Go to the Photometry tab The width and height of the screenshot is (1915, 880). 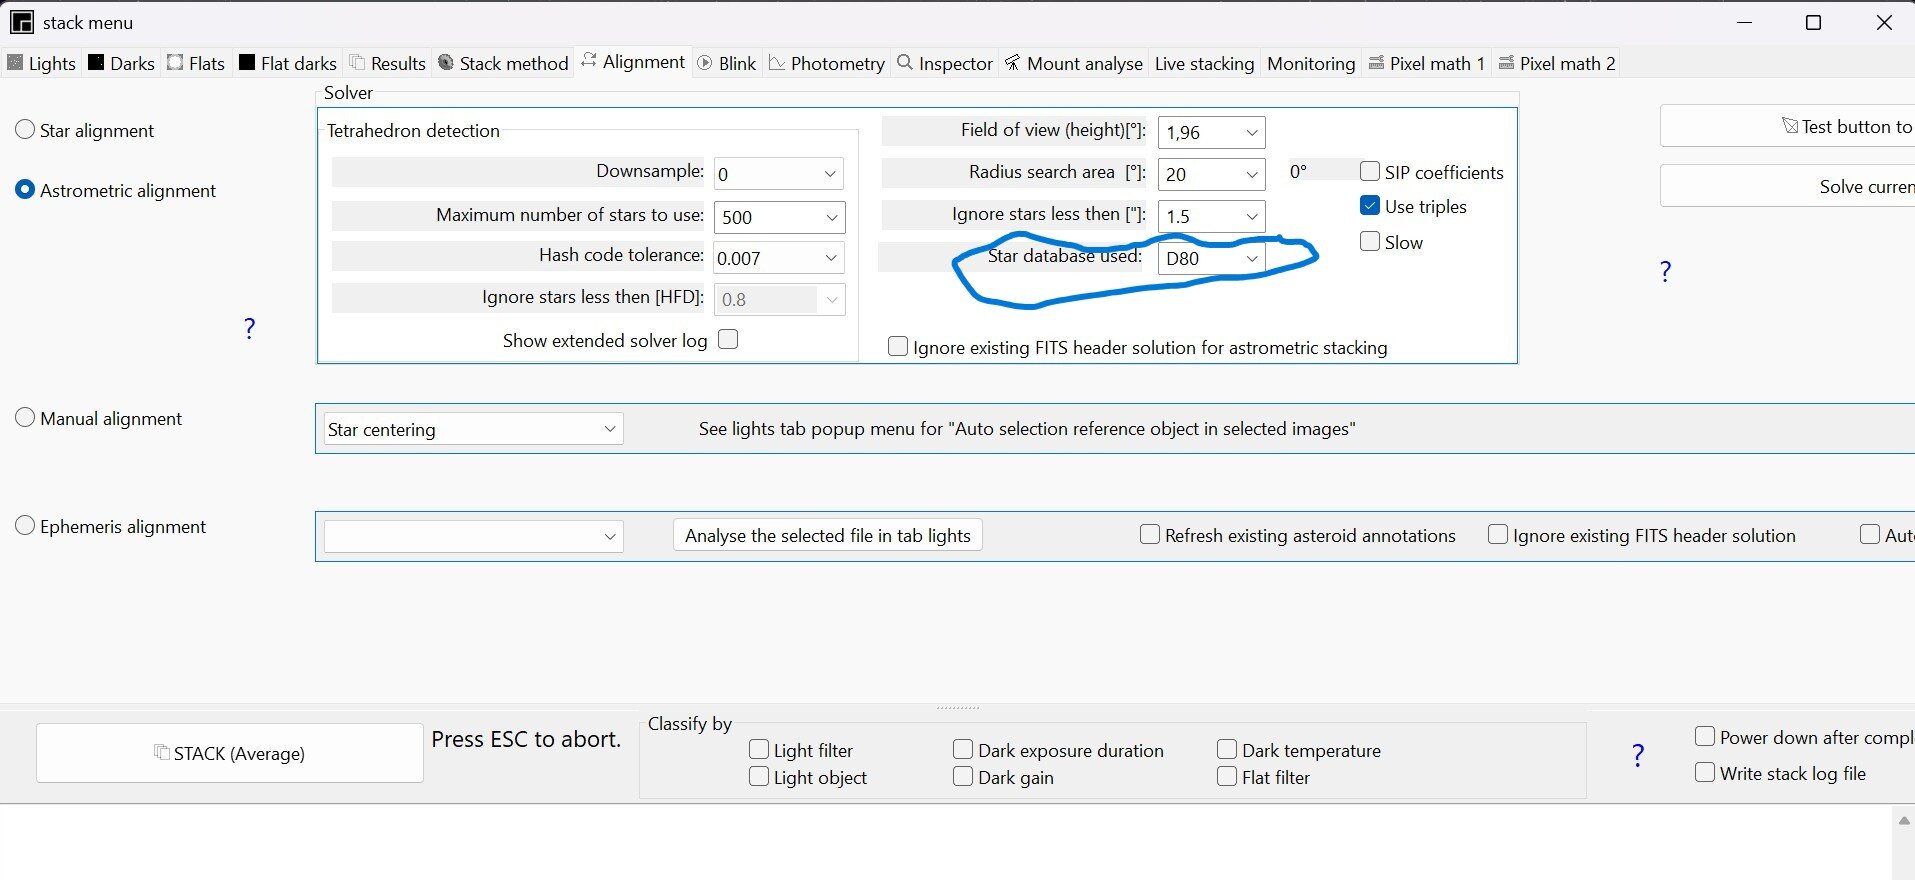827,63
